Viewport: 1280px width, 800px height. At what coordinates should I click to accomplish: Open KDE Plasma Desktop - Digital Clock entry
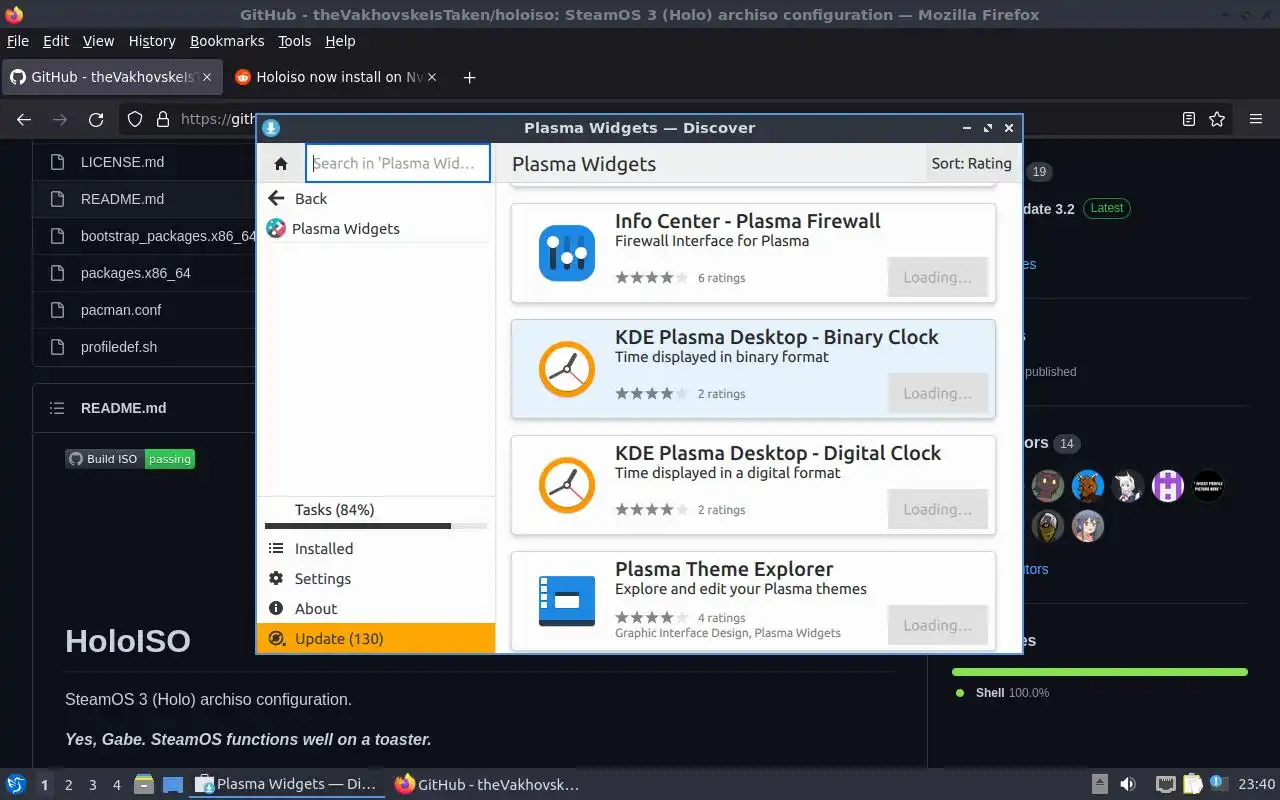click(753, 485)
